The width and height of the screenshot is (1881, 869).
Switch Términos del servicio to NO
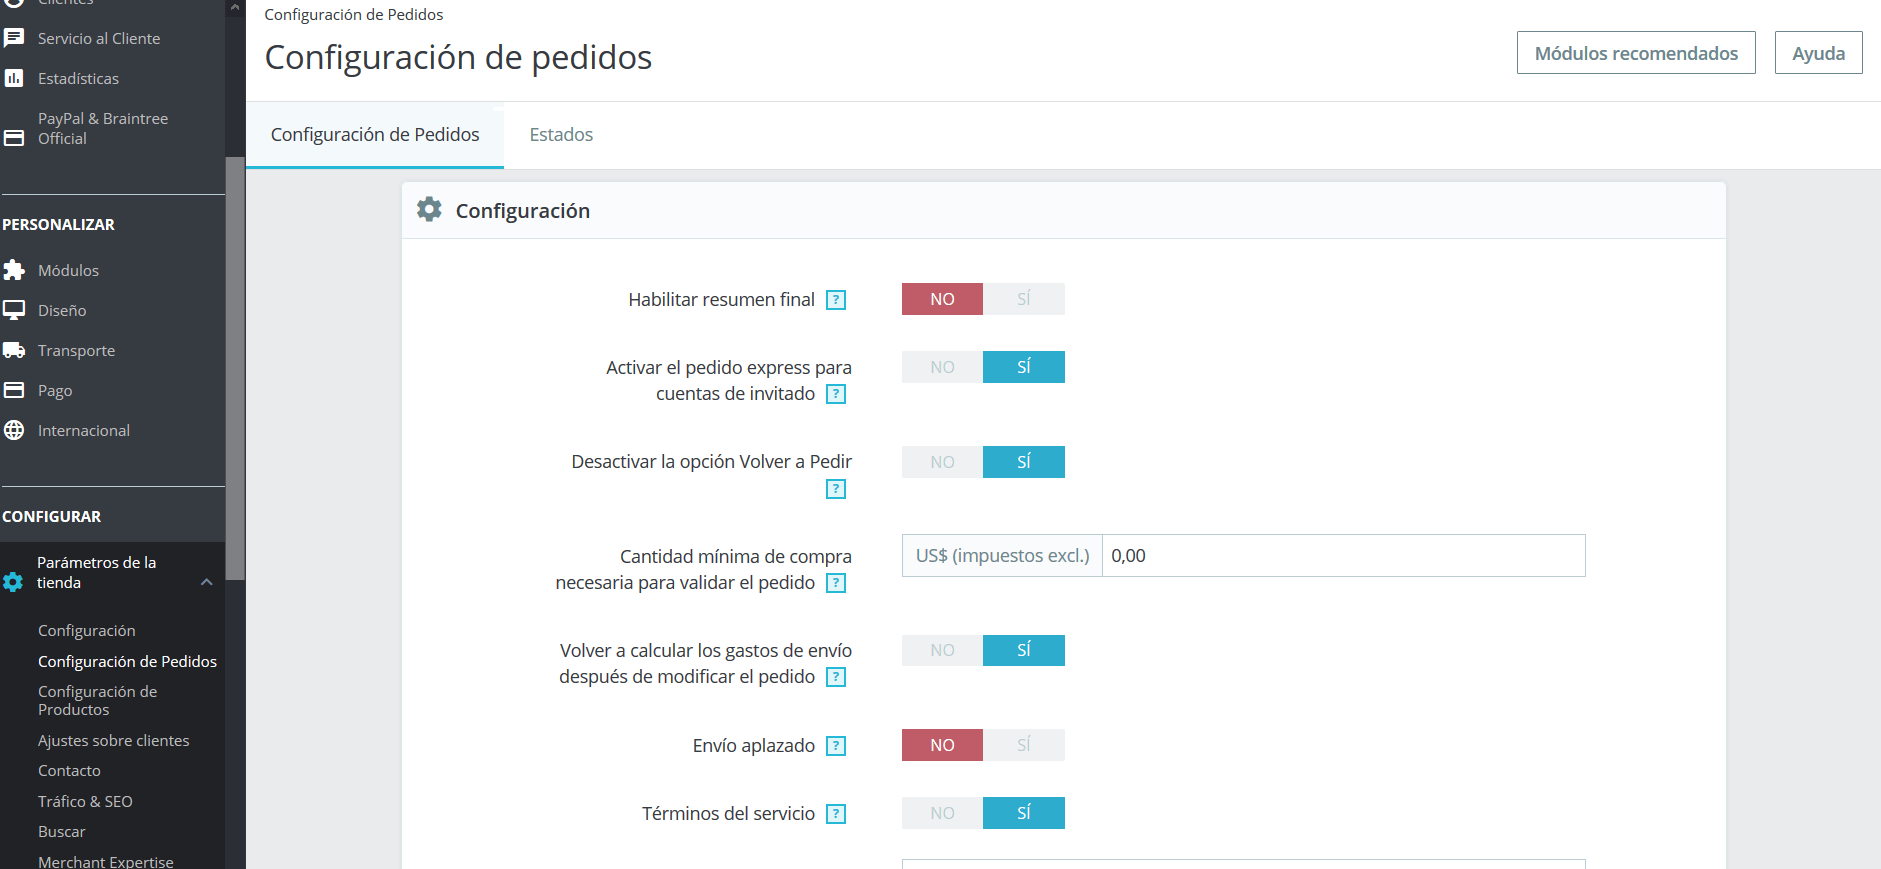(x=942, y=813)
